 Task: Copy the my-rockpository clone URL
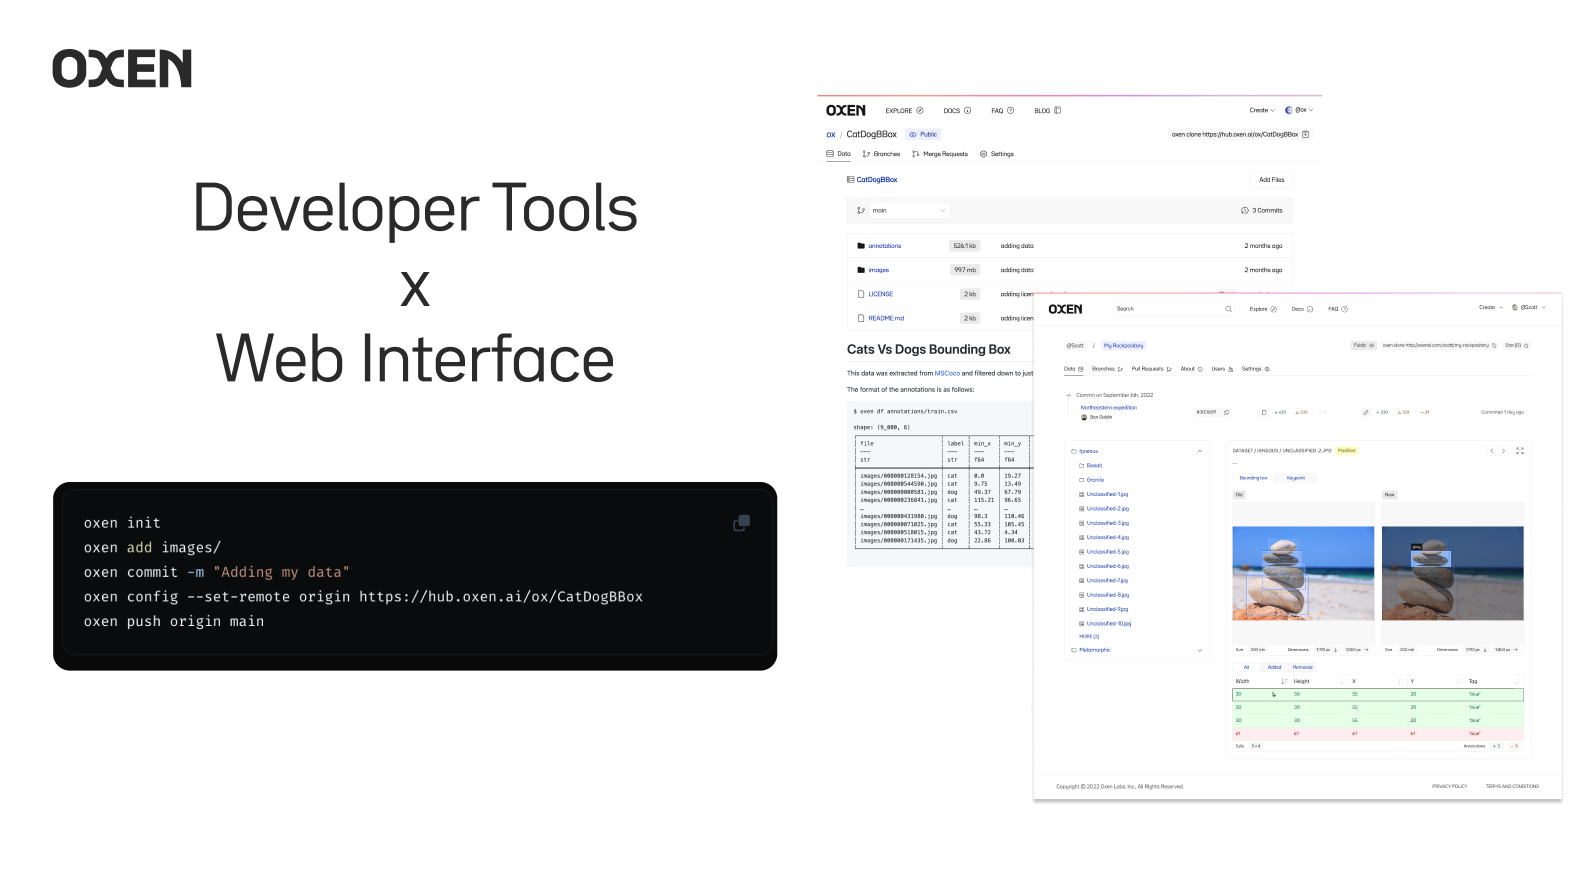pos(1494,345)
